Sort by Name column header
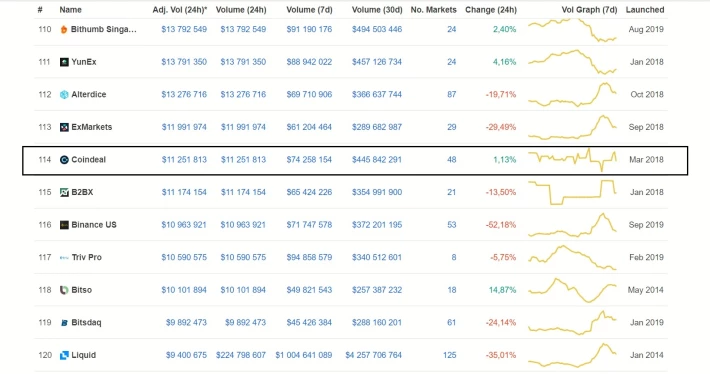Image resolution: width=710 pixels, height=374 pixels. 71,10
